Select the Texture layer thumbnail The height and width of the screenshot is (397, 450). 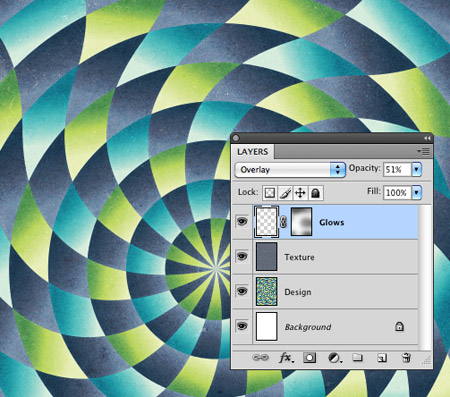point(266,257)
